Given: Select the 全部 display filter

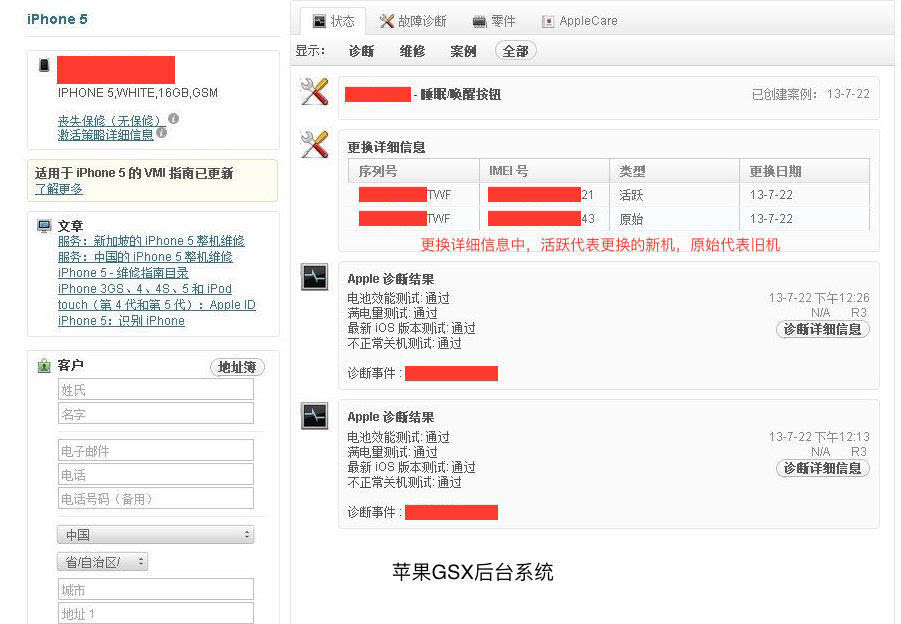Looking at the screenshot, I should [x=515, y=51].
